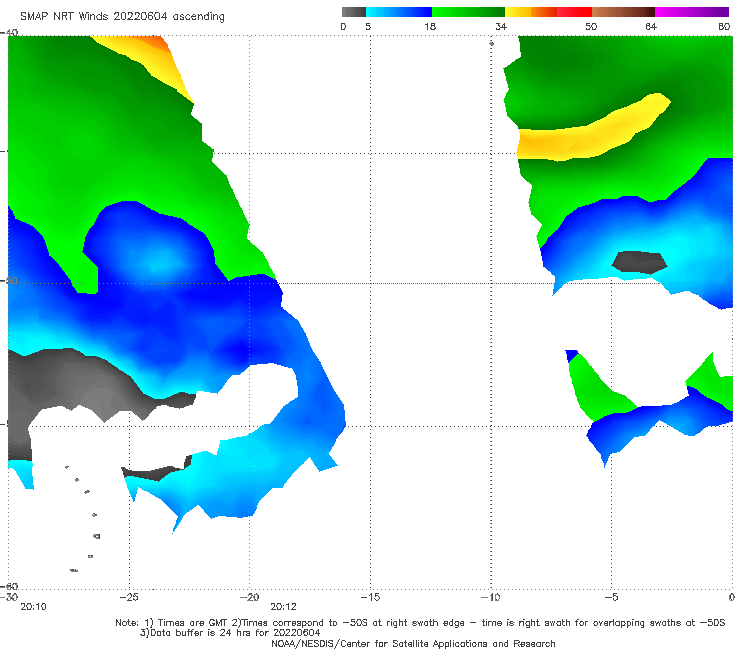Click the gray 0-5 segment of color bar
The height and width of the screenshot is (650, 740).
354,12
